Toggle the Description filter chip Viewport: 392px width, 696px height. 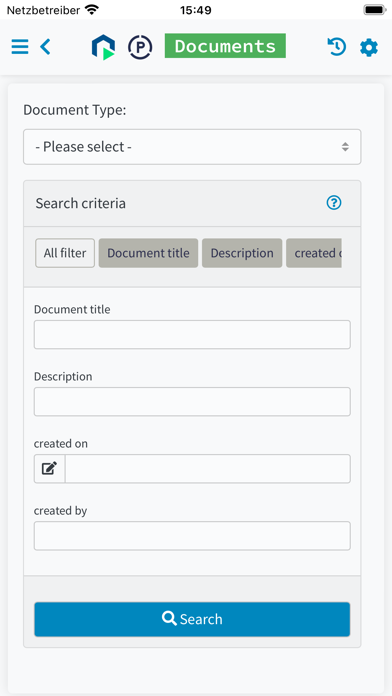242,253
